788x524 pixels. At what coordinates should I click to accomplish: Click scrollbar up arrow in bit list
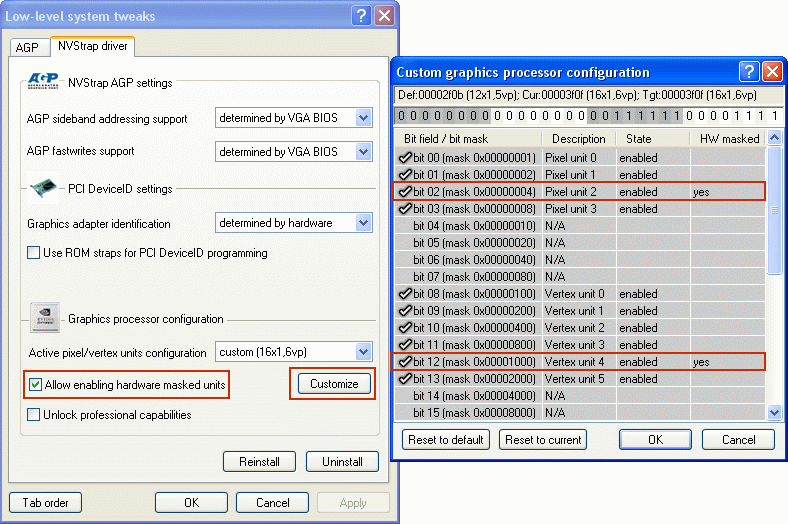774,137
